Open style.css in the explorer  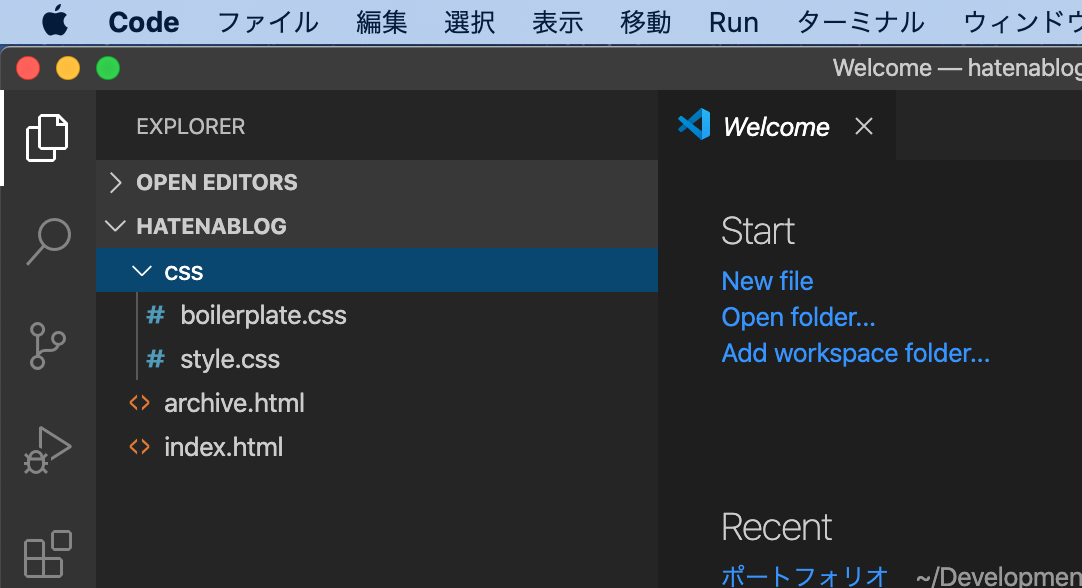click(x=230, y=359)
